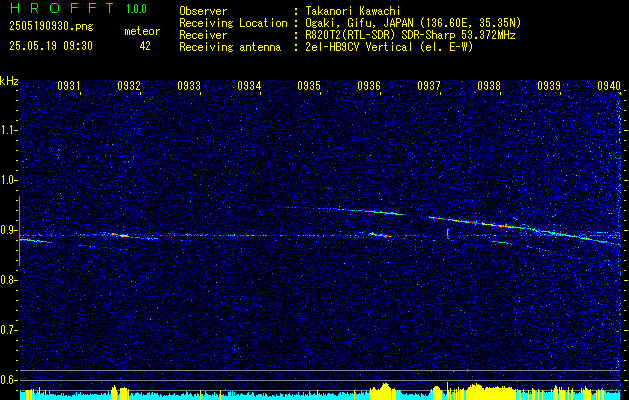Select the file name 2505190930.png
Image resolution: width=629 pixels, height=400 pixels.
51,26
